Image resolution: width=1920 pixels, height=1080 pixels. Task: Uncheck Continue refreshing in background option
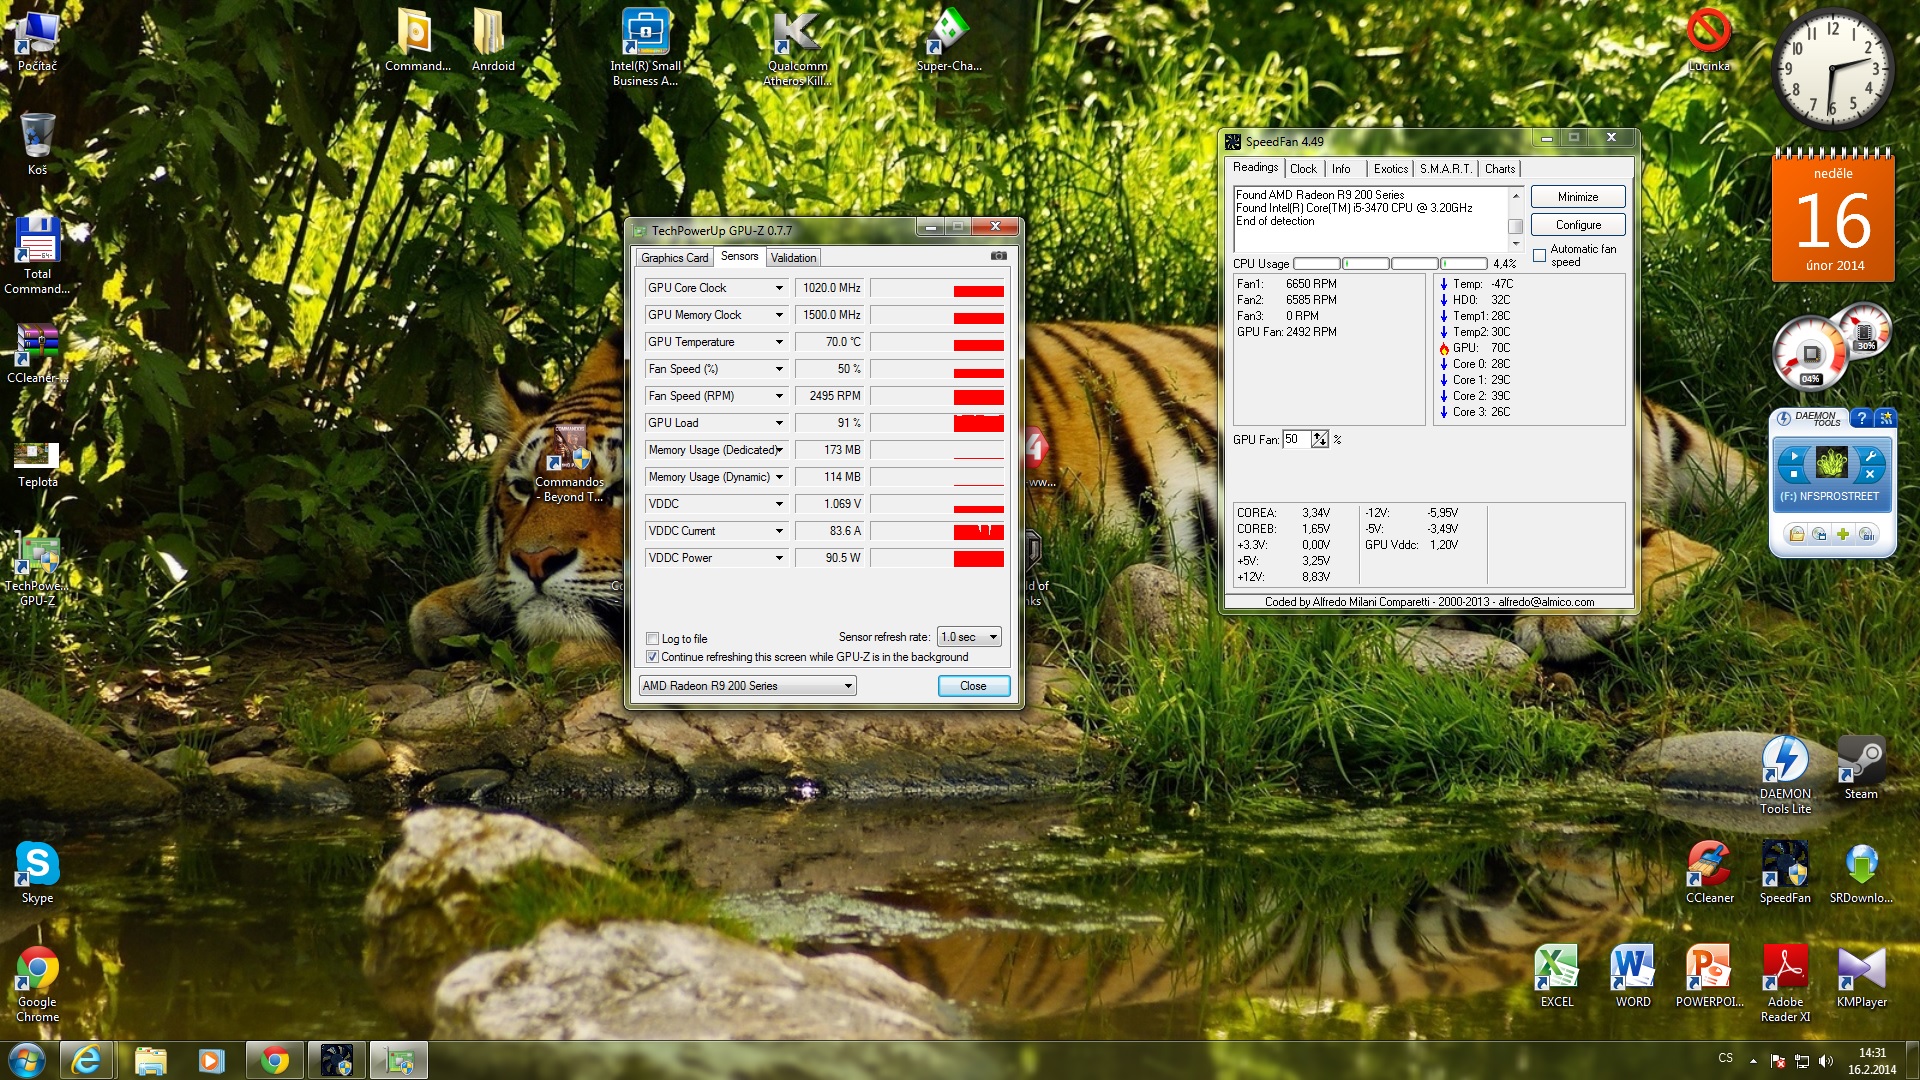(x=653, y=657)
